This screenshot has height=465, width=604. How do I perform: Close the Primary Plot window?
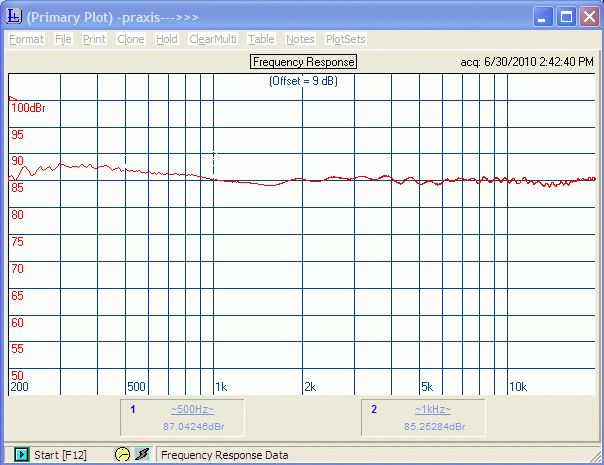(x=589, y=17)
